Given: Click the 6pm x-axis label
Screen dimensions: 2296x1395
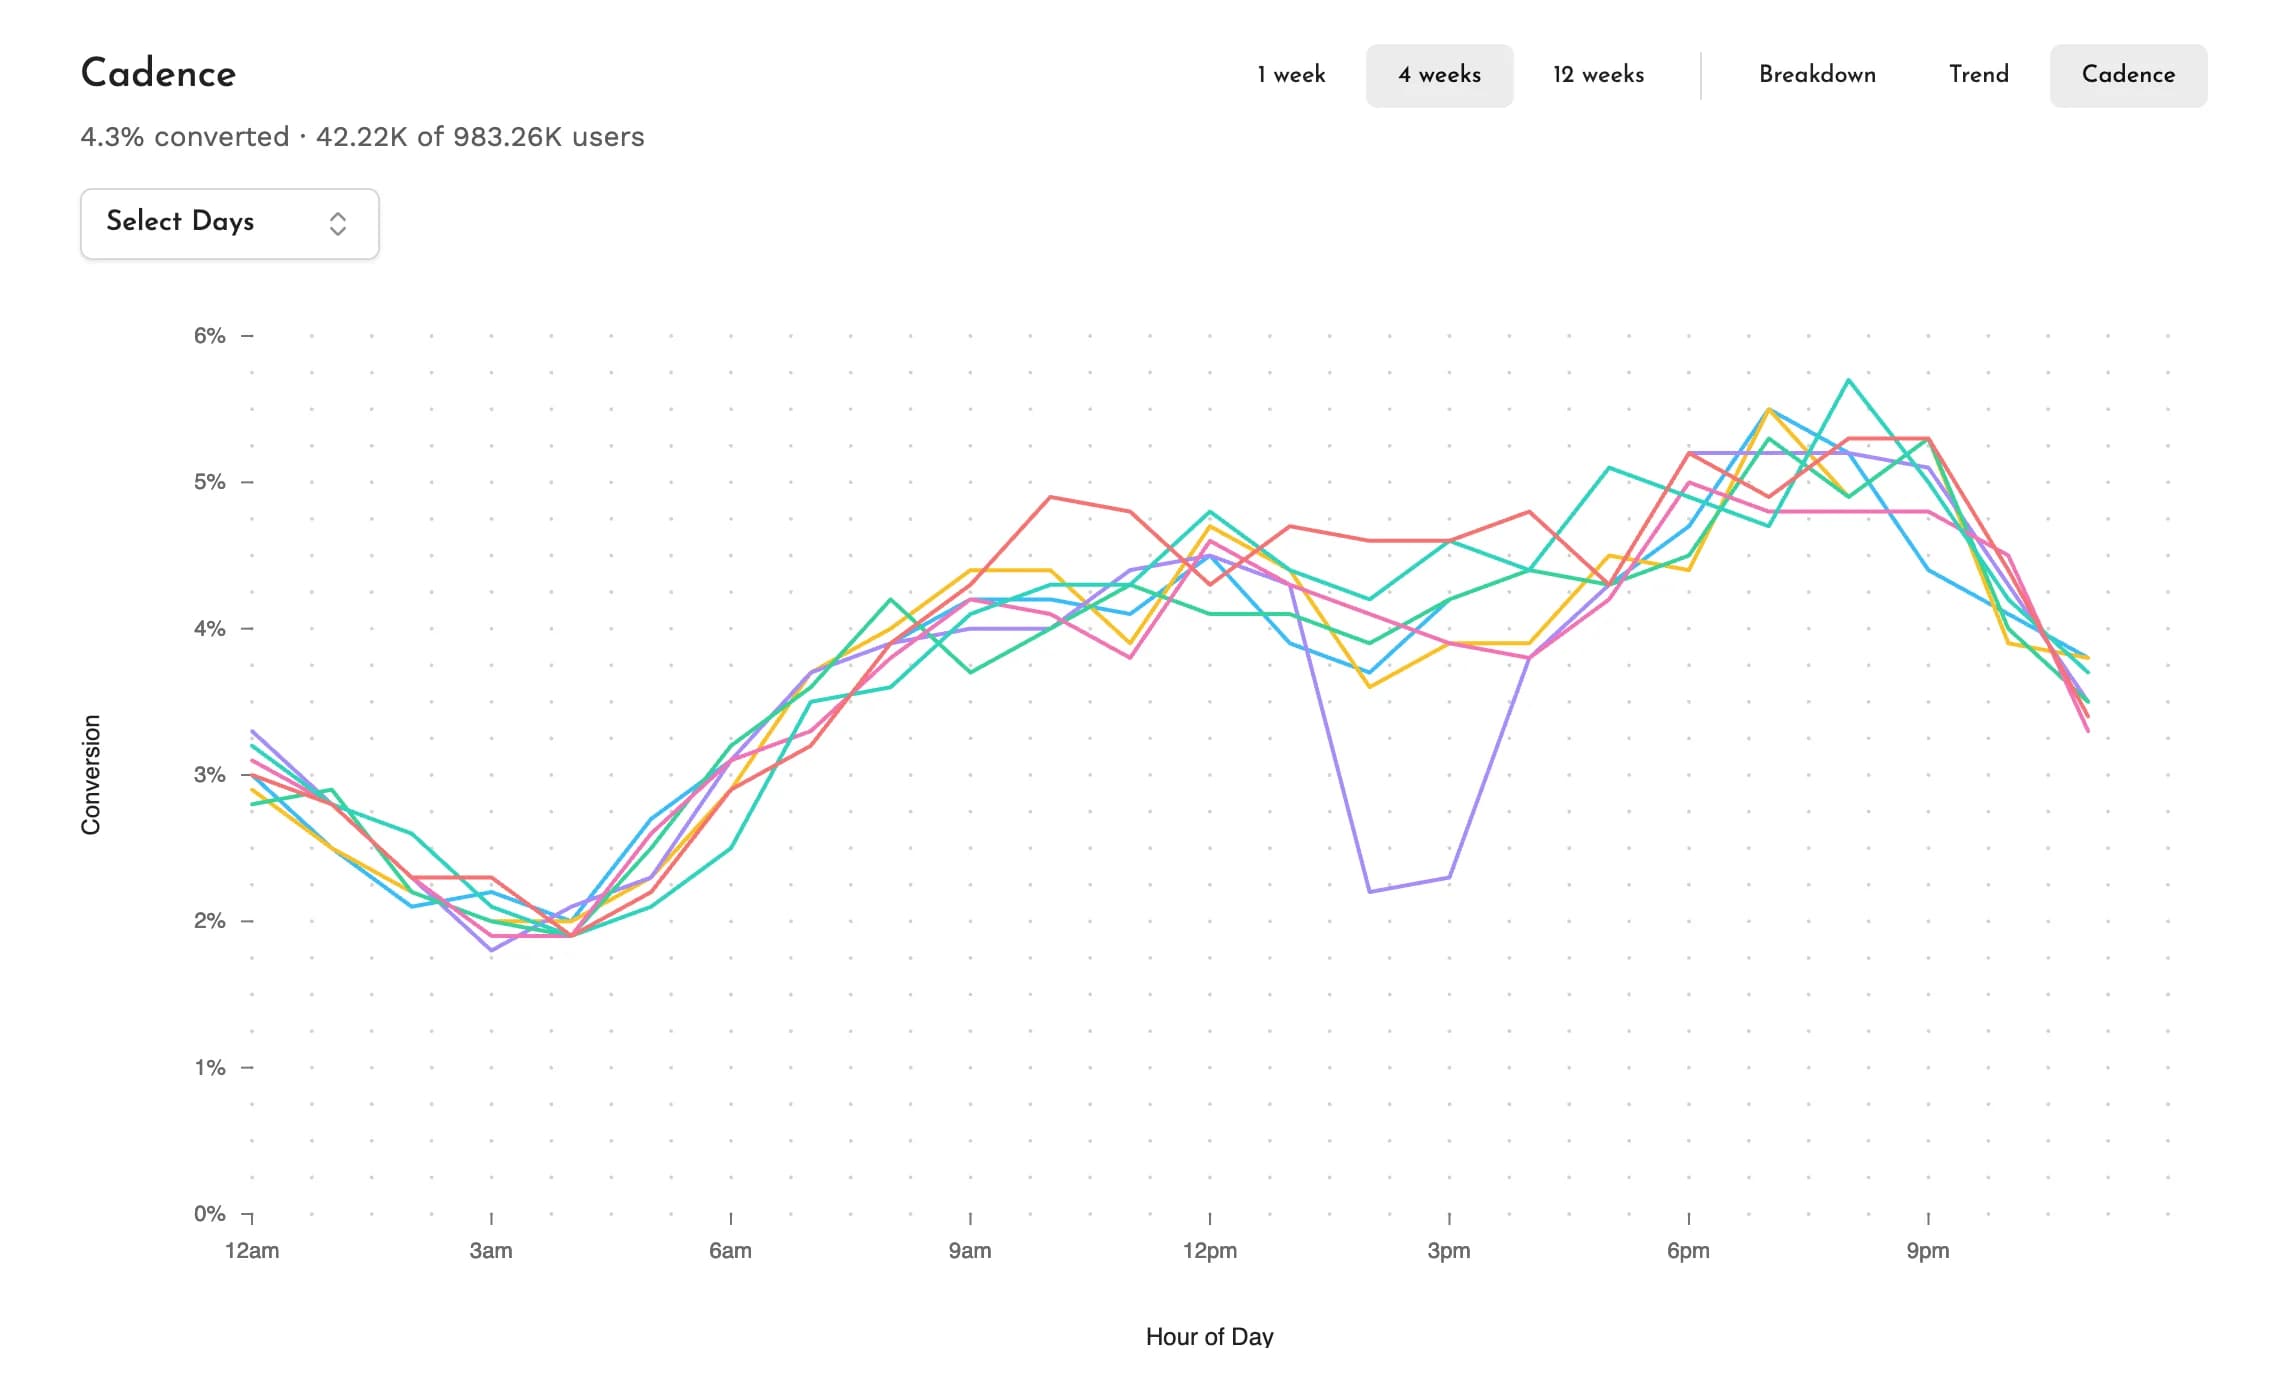Looking at the screenshot, I should tap(1688, 1251).
